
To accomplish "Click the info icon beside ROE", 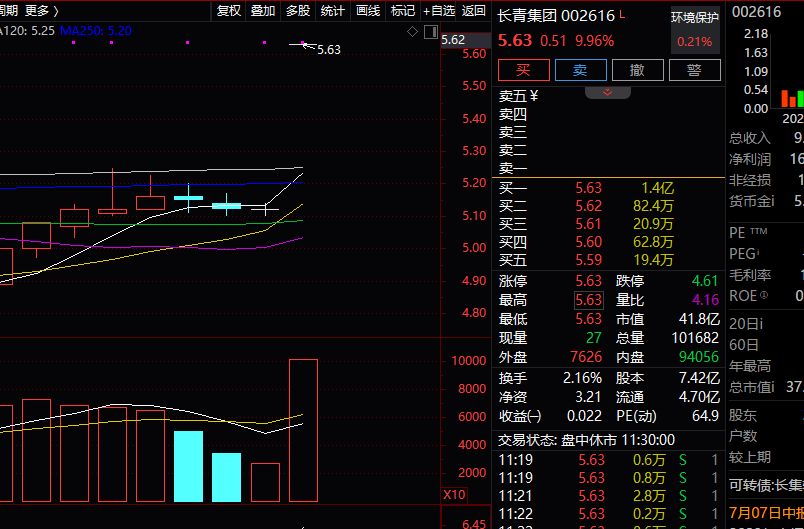I will coord(764,295).
